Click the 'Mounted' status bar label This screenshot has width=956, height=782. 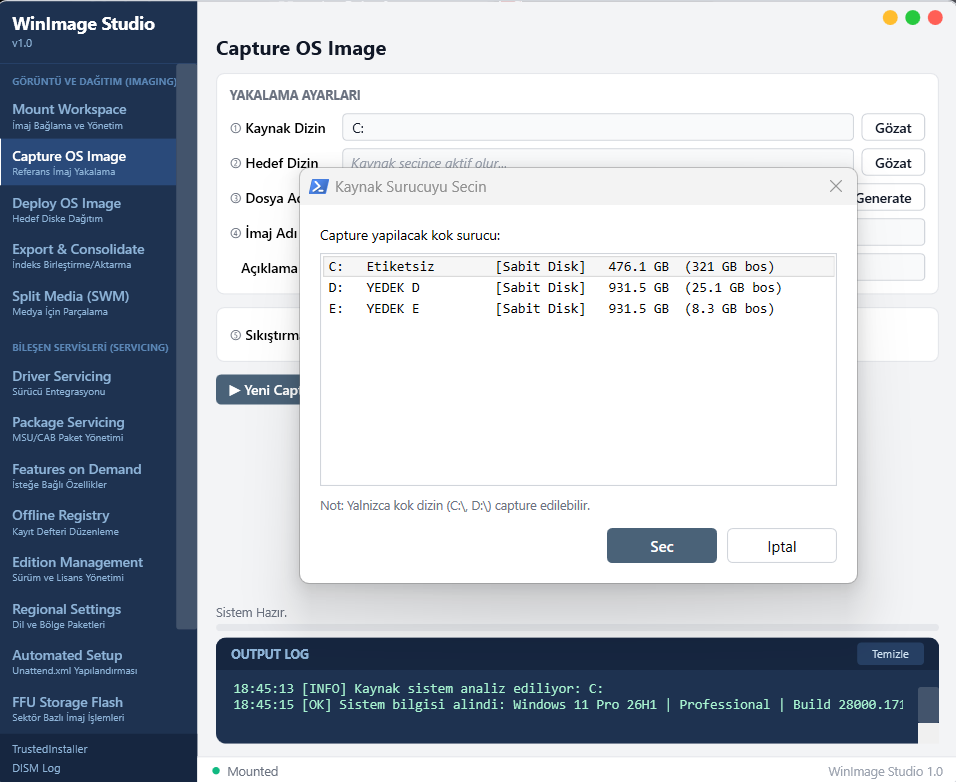coord(252,771)
